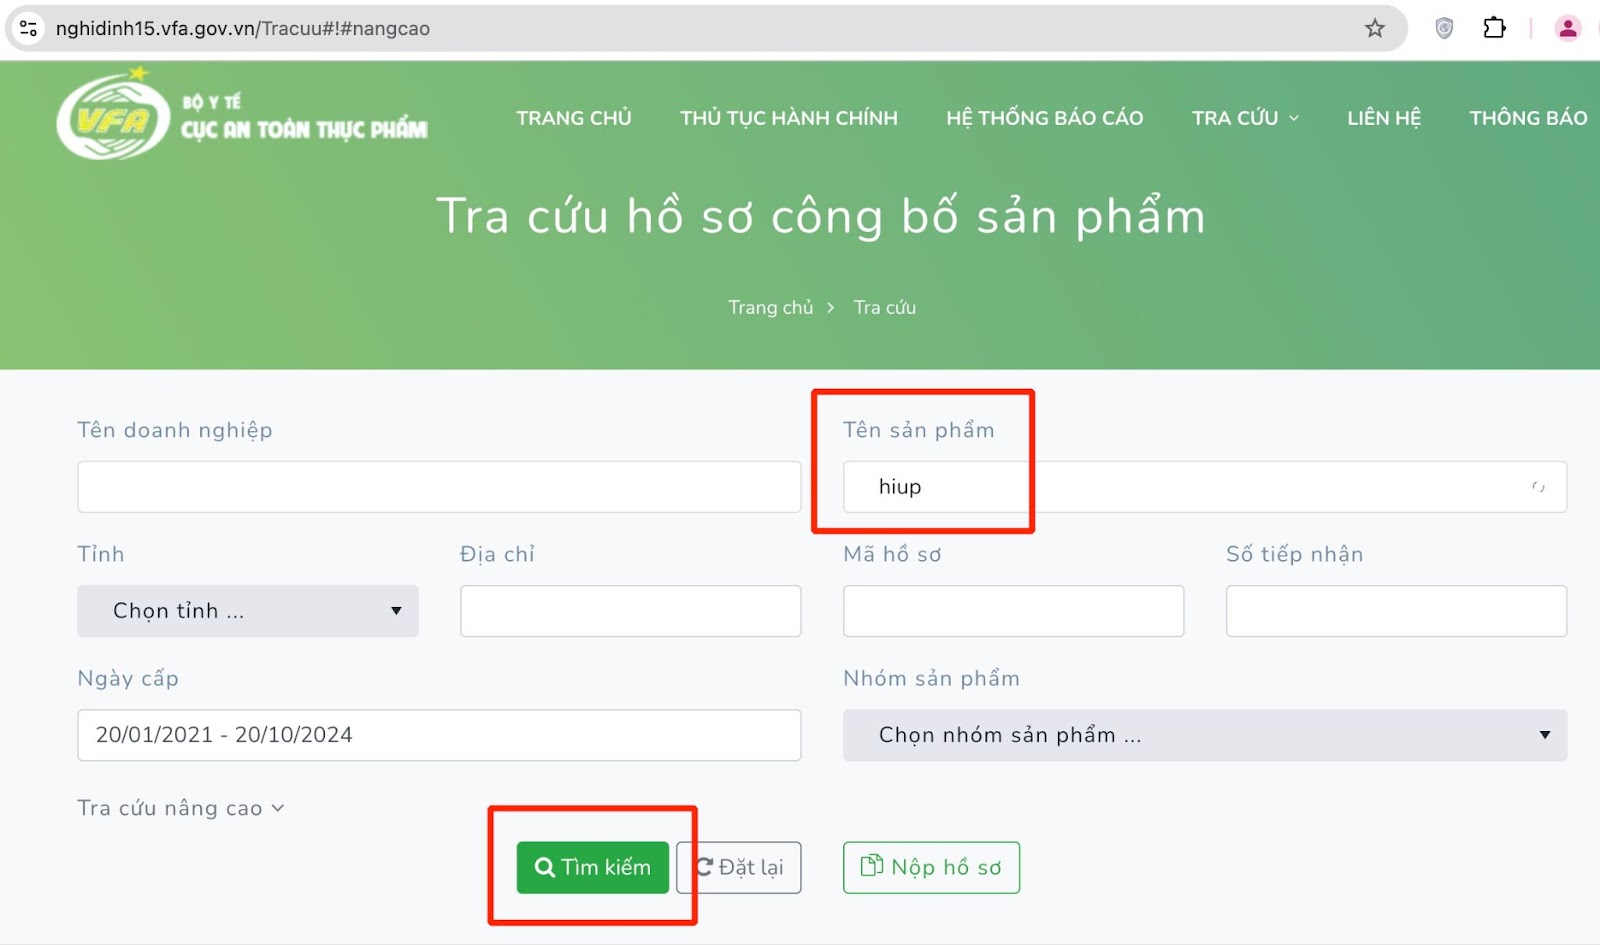Open THỦ TỤC HÀNH CHÍNH menu
1600x945 pixels.
click(789, 118)
